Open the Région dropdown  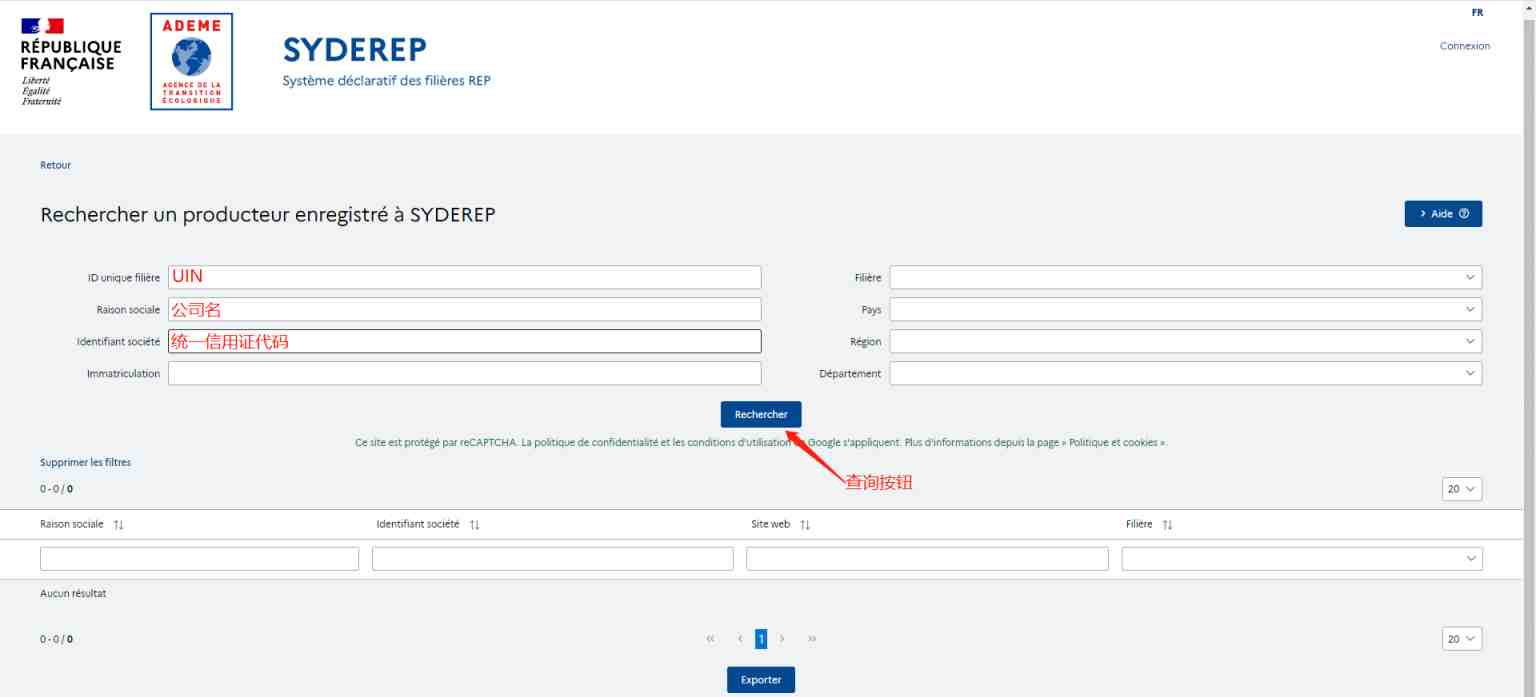(1186, 341)
